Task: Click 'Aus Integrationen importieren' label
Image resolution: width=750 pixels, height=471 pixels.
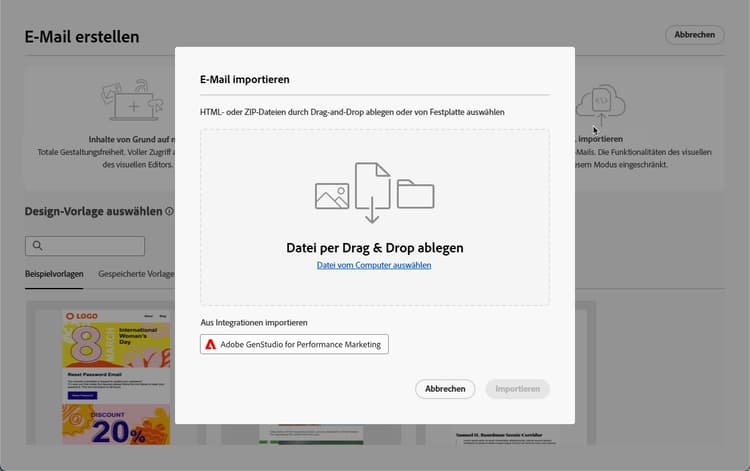Action: (x=254, y=323)
